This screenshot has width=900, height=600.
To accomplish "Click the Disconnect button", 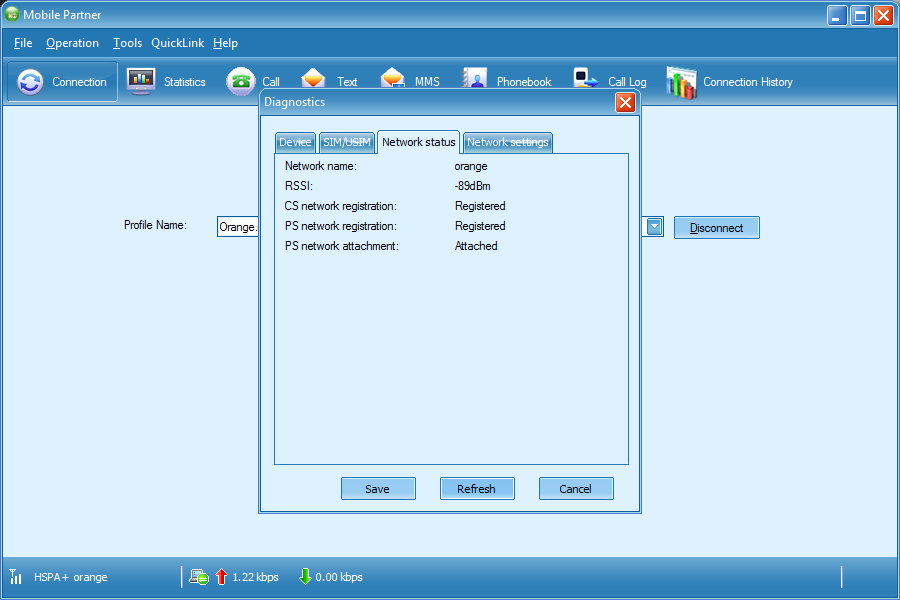I will (716, 228).
